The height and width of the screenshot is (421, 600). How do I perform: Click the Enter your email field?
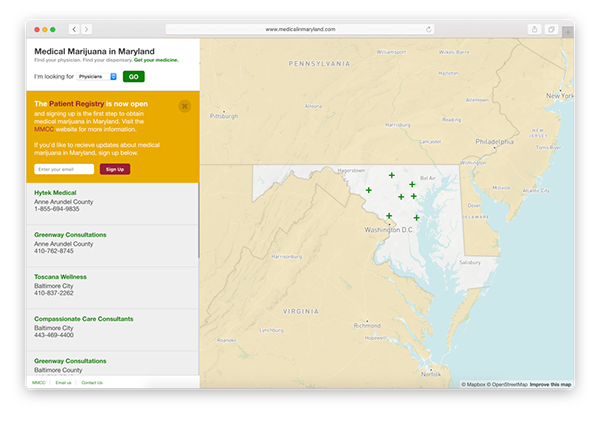pyautogui.click(x=64, y=169)
